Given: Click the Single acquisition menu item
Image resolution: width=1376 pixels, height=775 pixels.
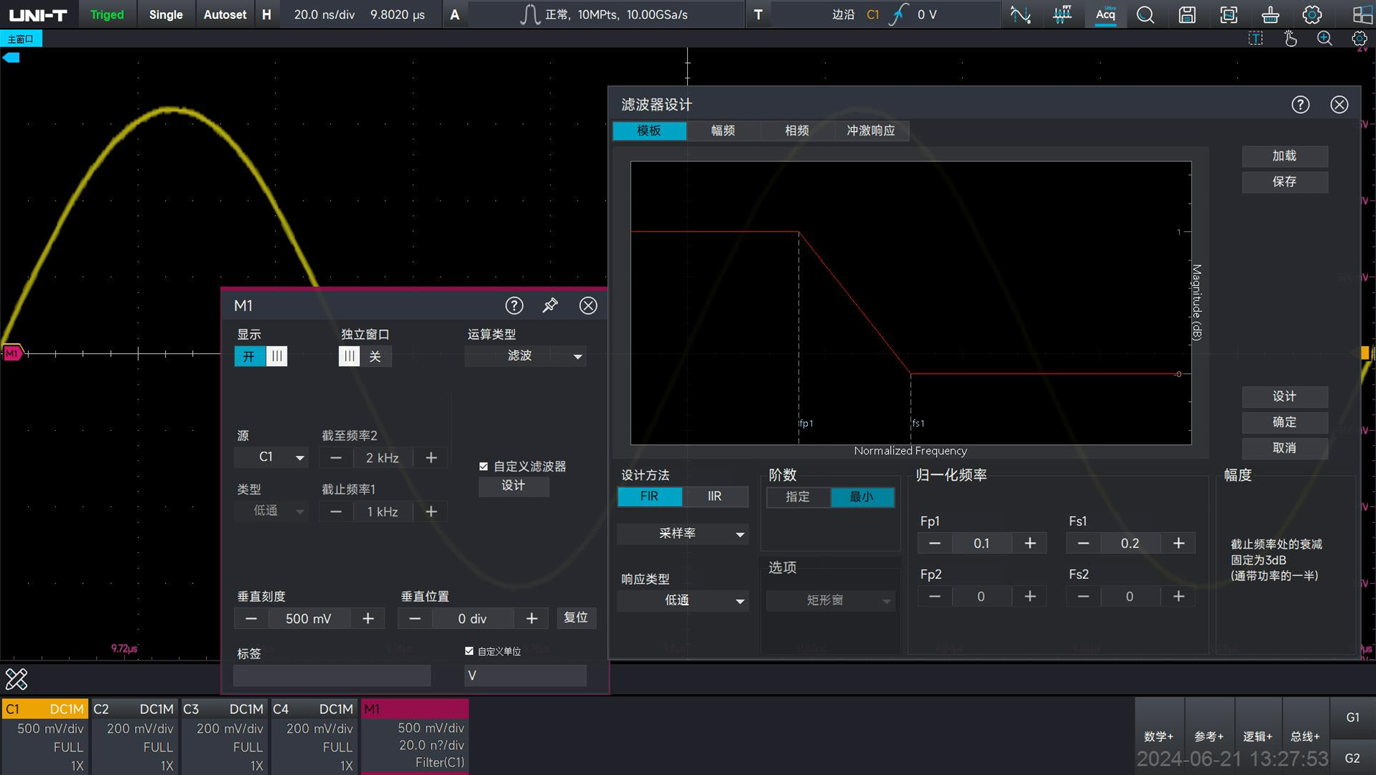Looking at the screenshot, I should pyautogui.click(x=166, y=15).
